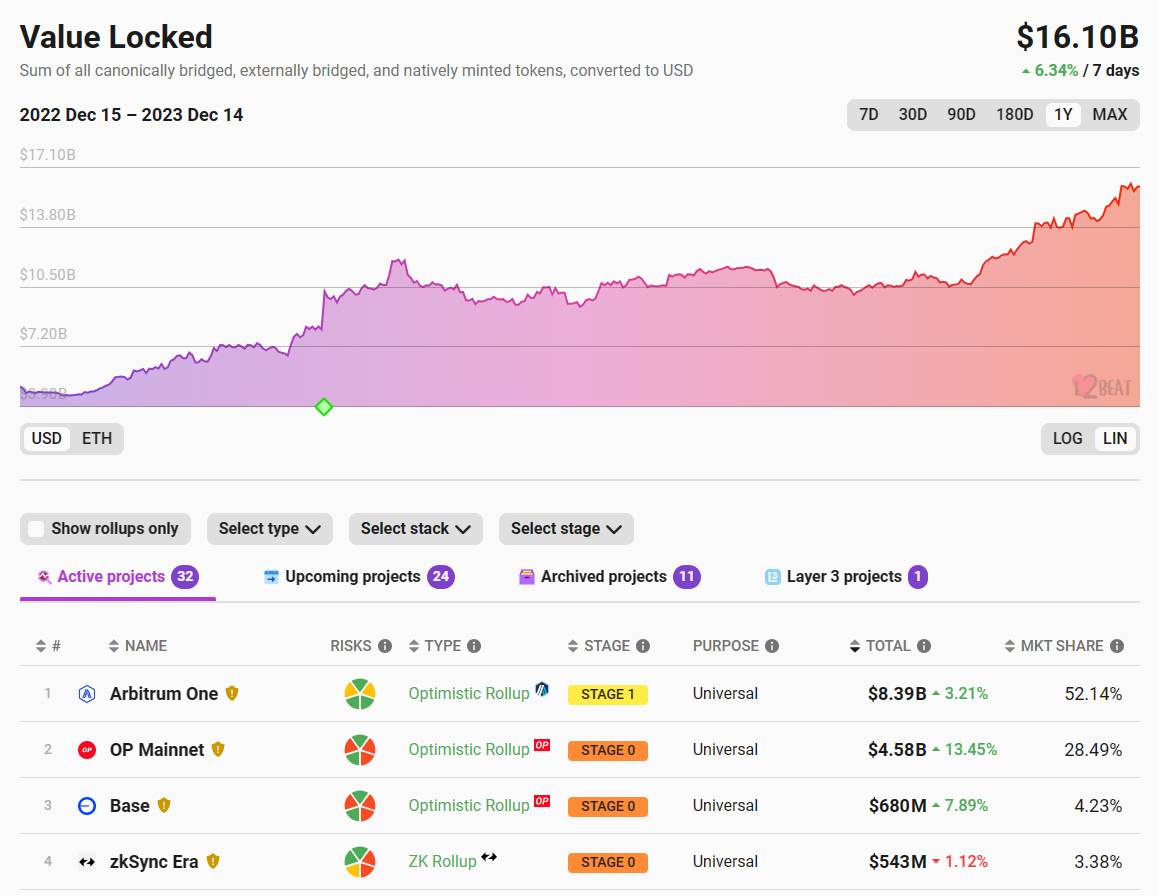Open the Select stage dropdown

click(566, 529)
